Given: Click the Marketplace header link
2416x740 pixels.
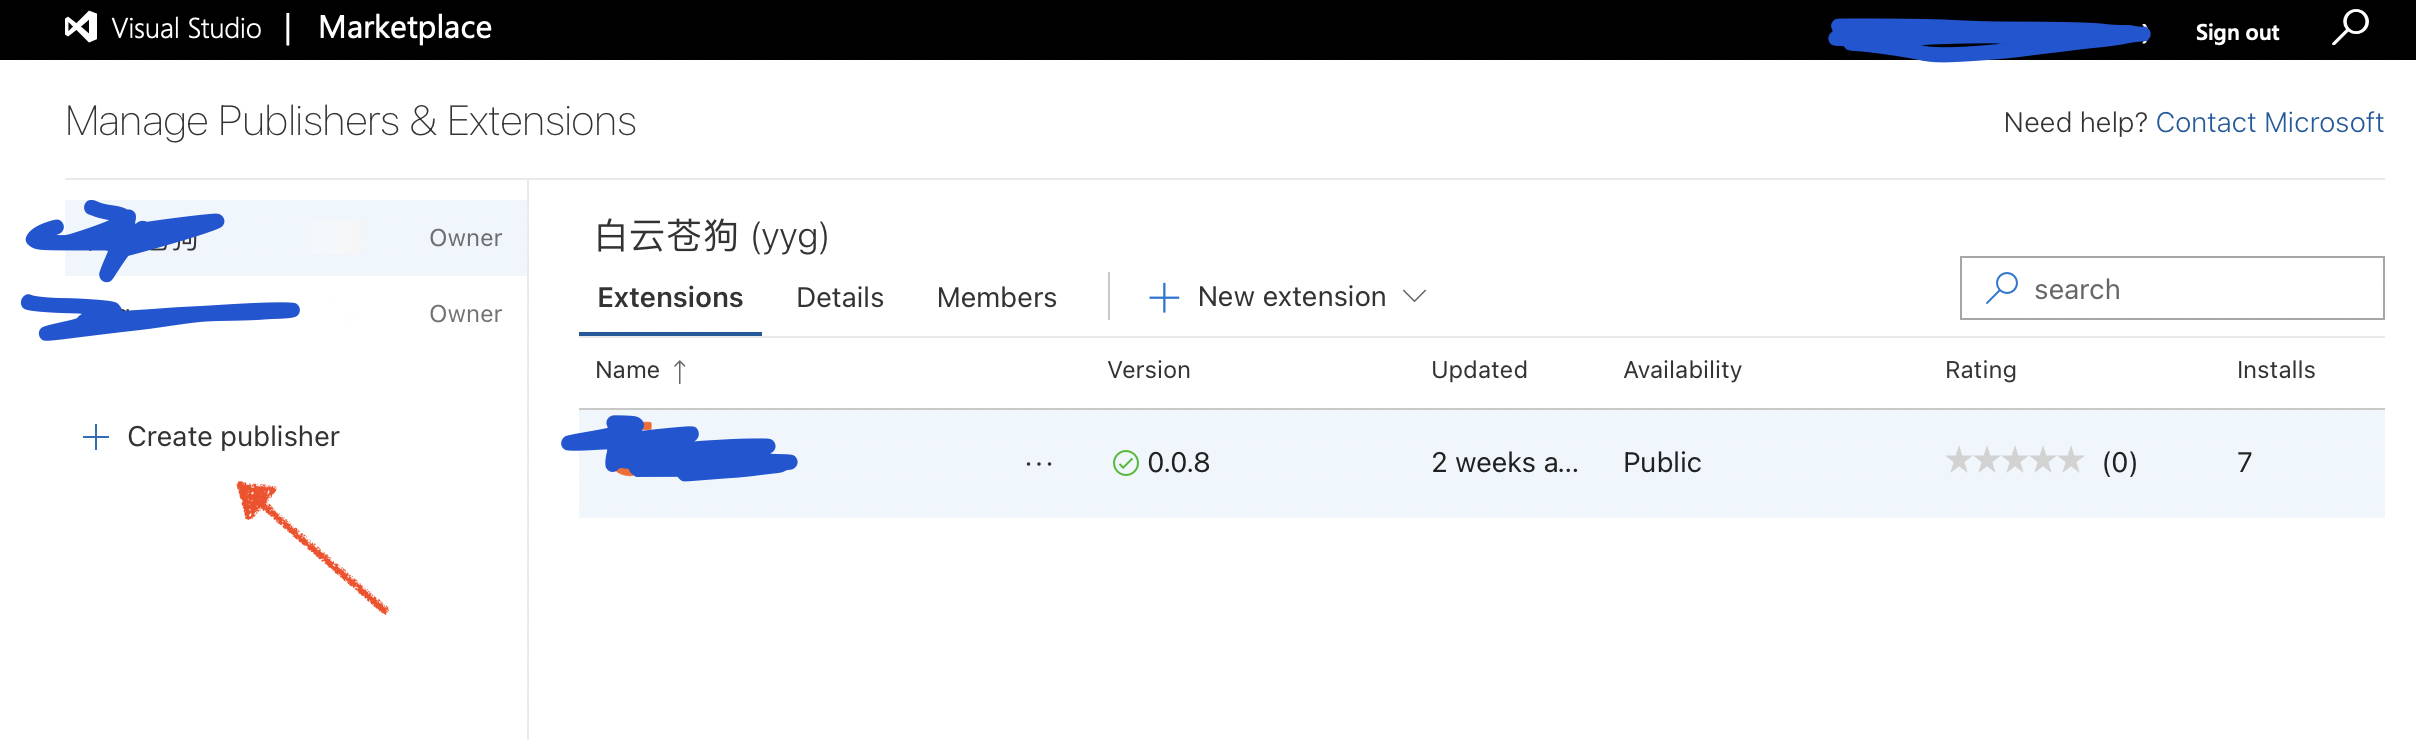Looking at the screenshot, I should point(405,27).
